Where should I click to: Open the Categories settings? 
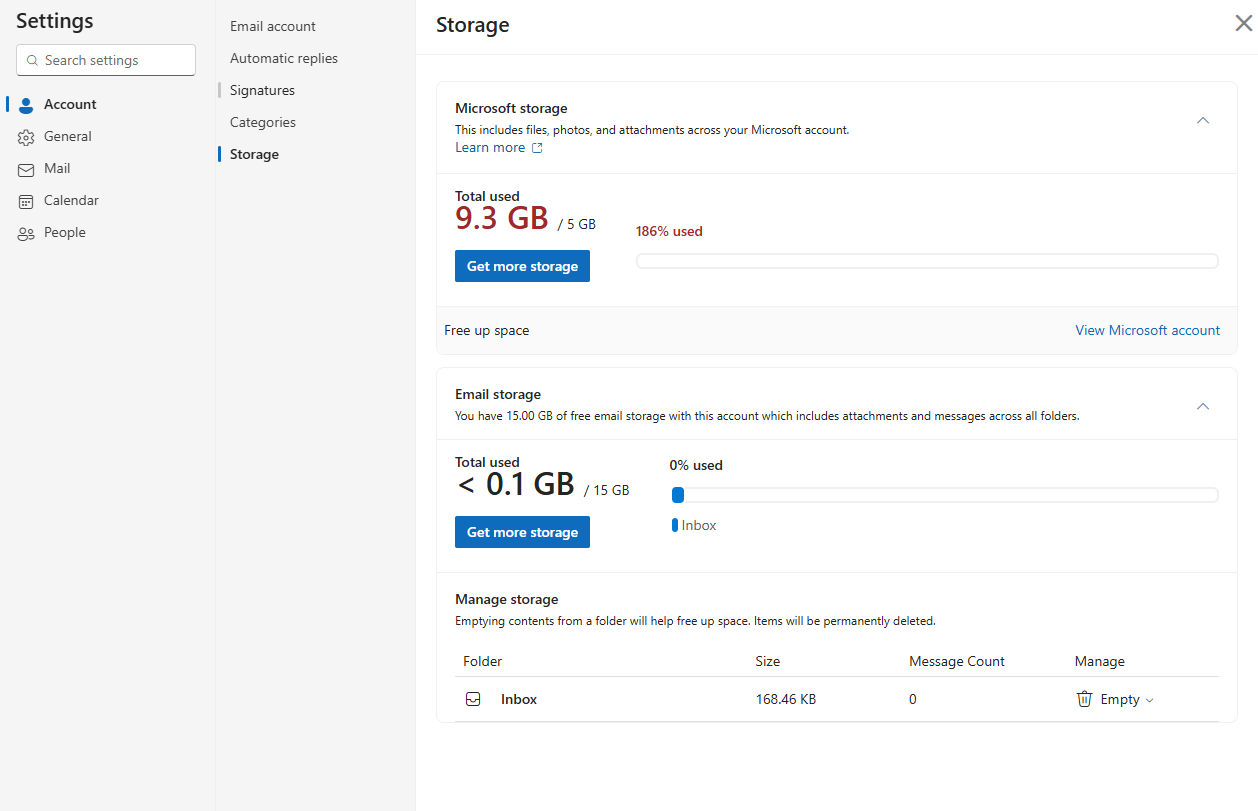click(263, 122)
